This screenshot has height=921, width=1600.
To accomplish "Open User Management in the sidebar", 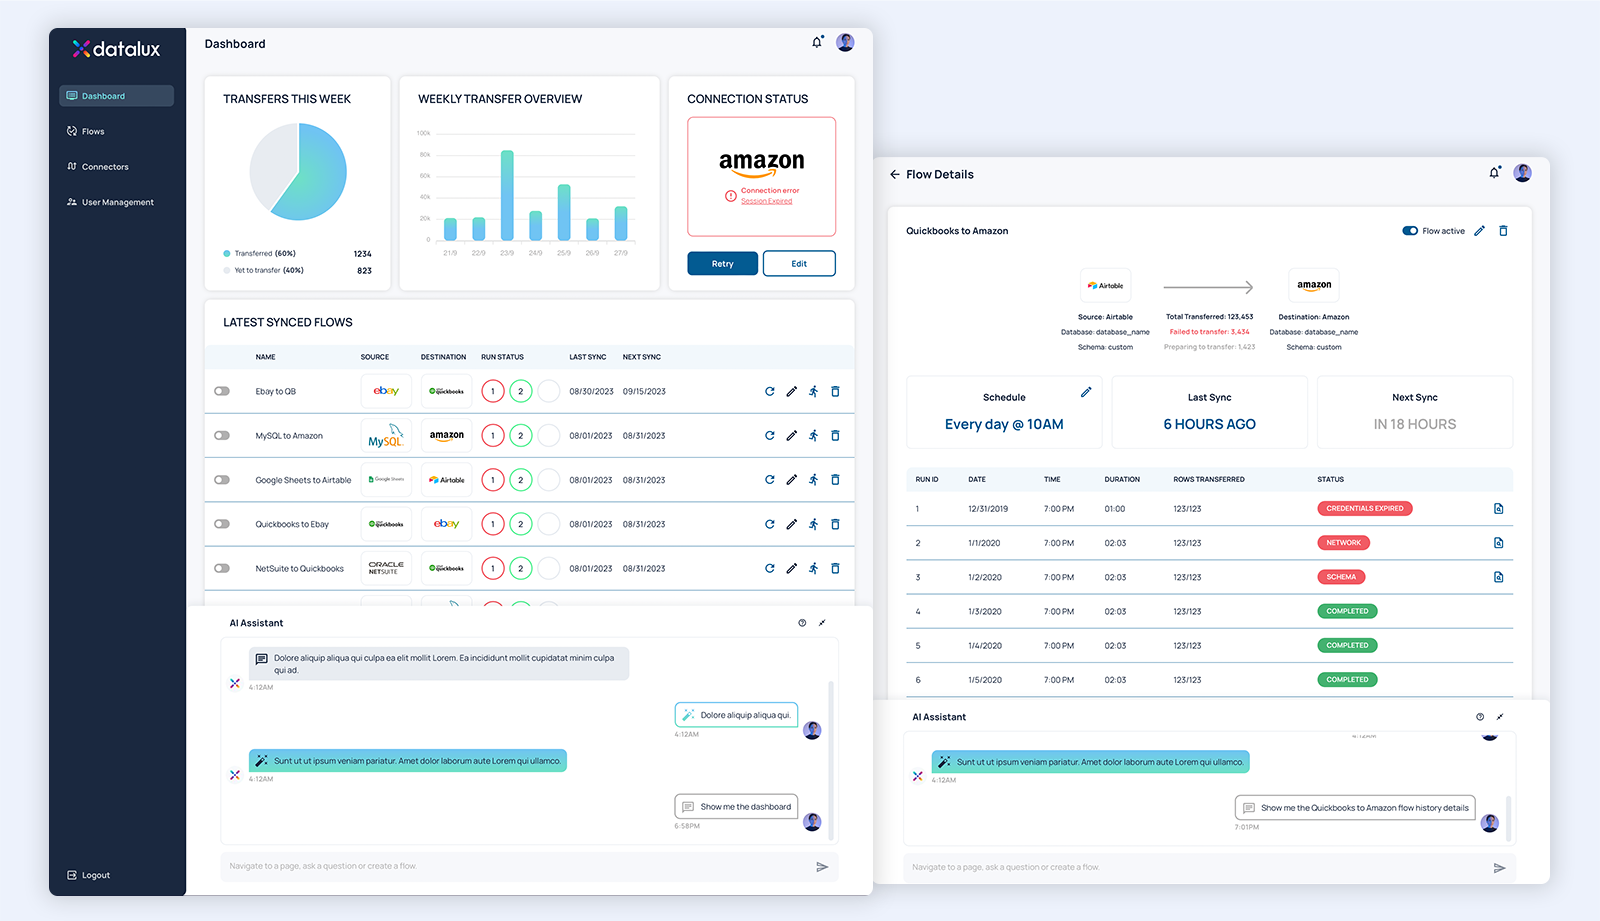I will point(110,202).
